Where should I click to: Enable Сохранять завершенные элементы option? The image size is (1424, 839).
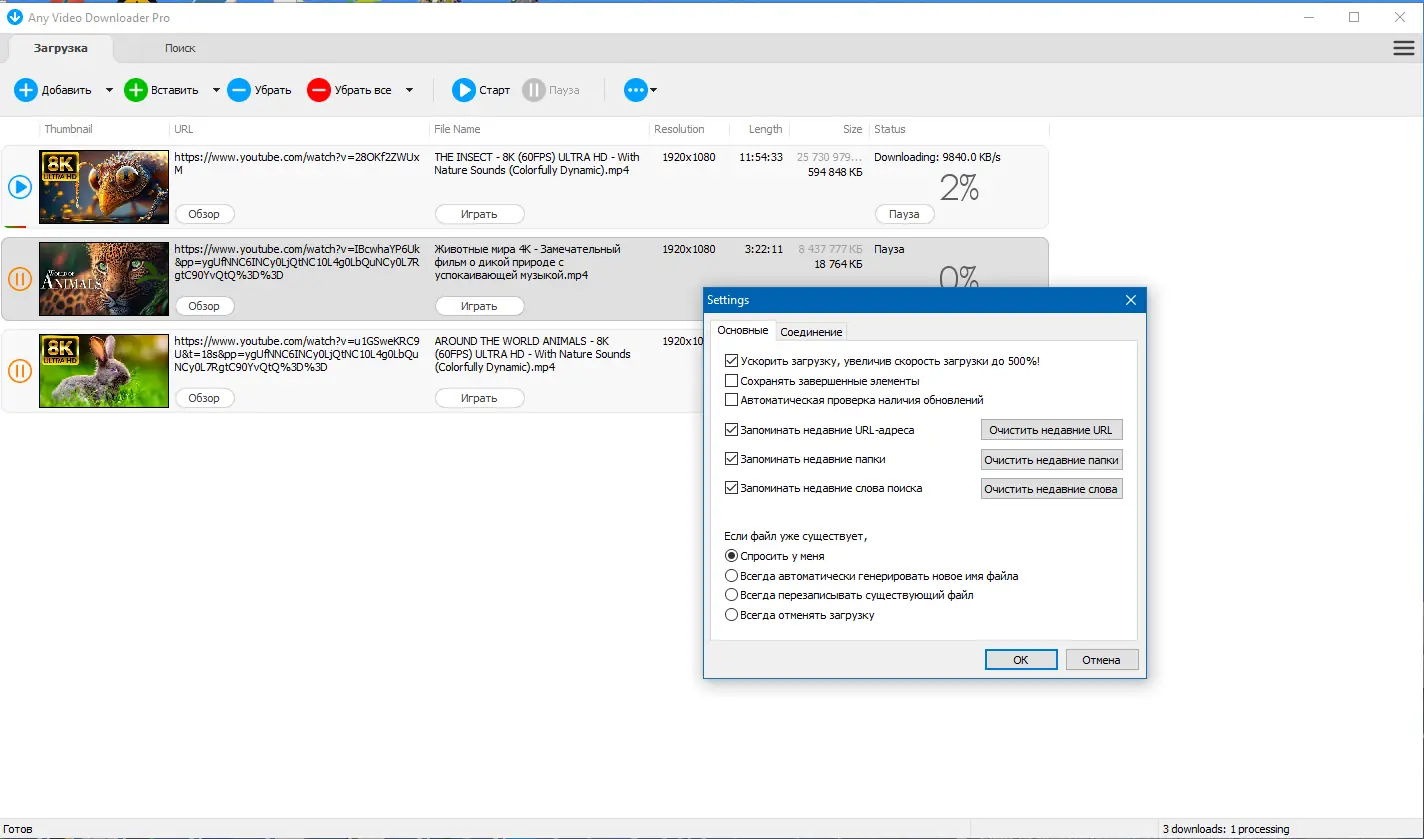(732, 380)
